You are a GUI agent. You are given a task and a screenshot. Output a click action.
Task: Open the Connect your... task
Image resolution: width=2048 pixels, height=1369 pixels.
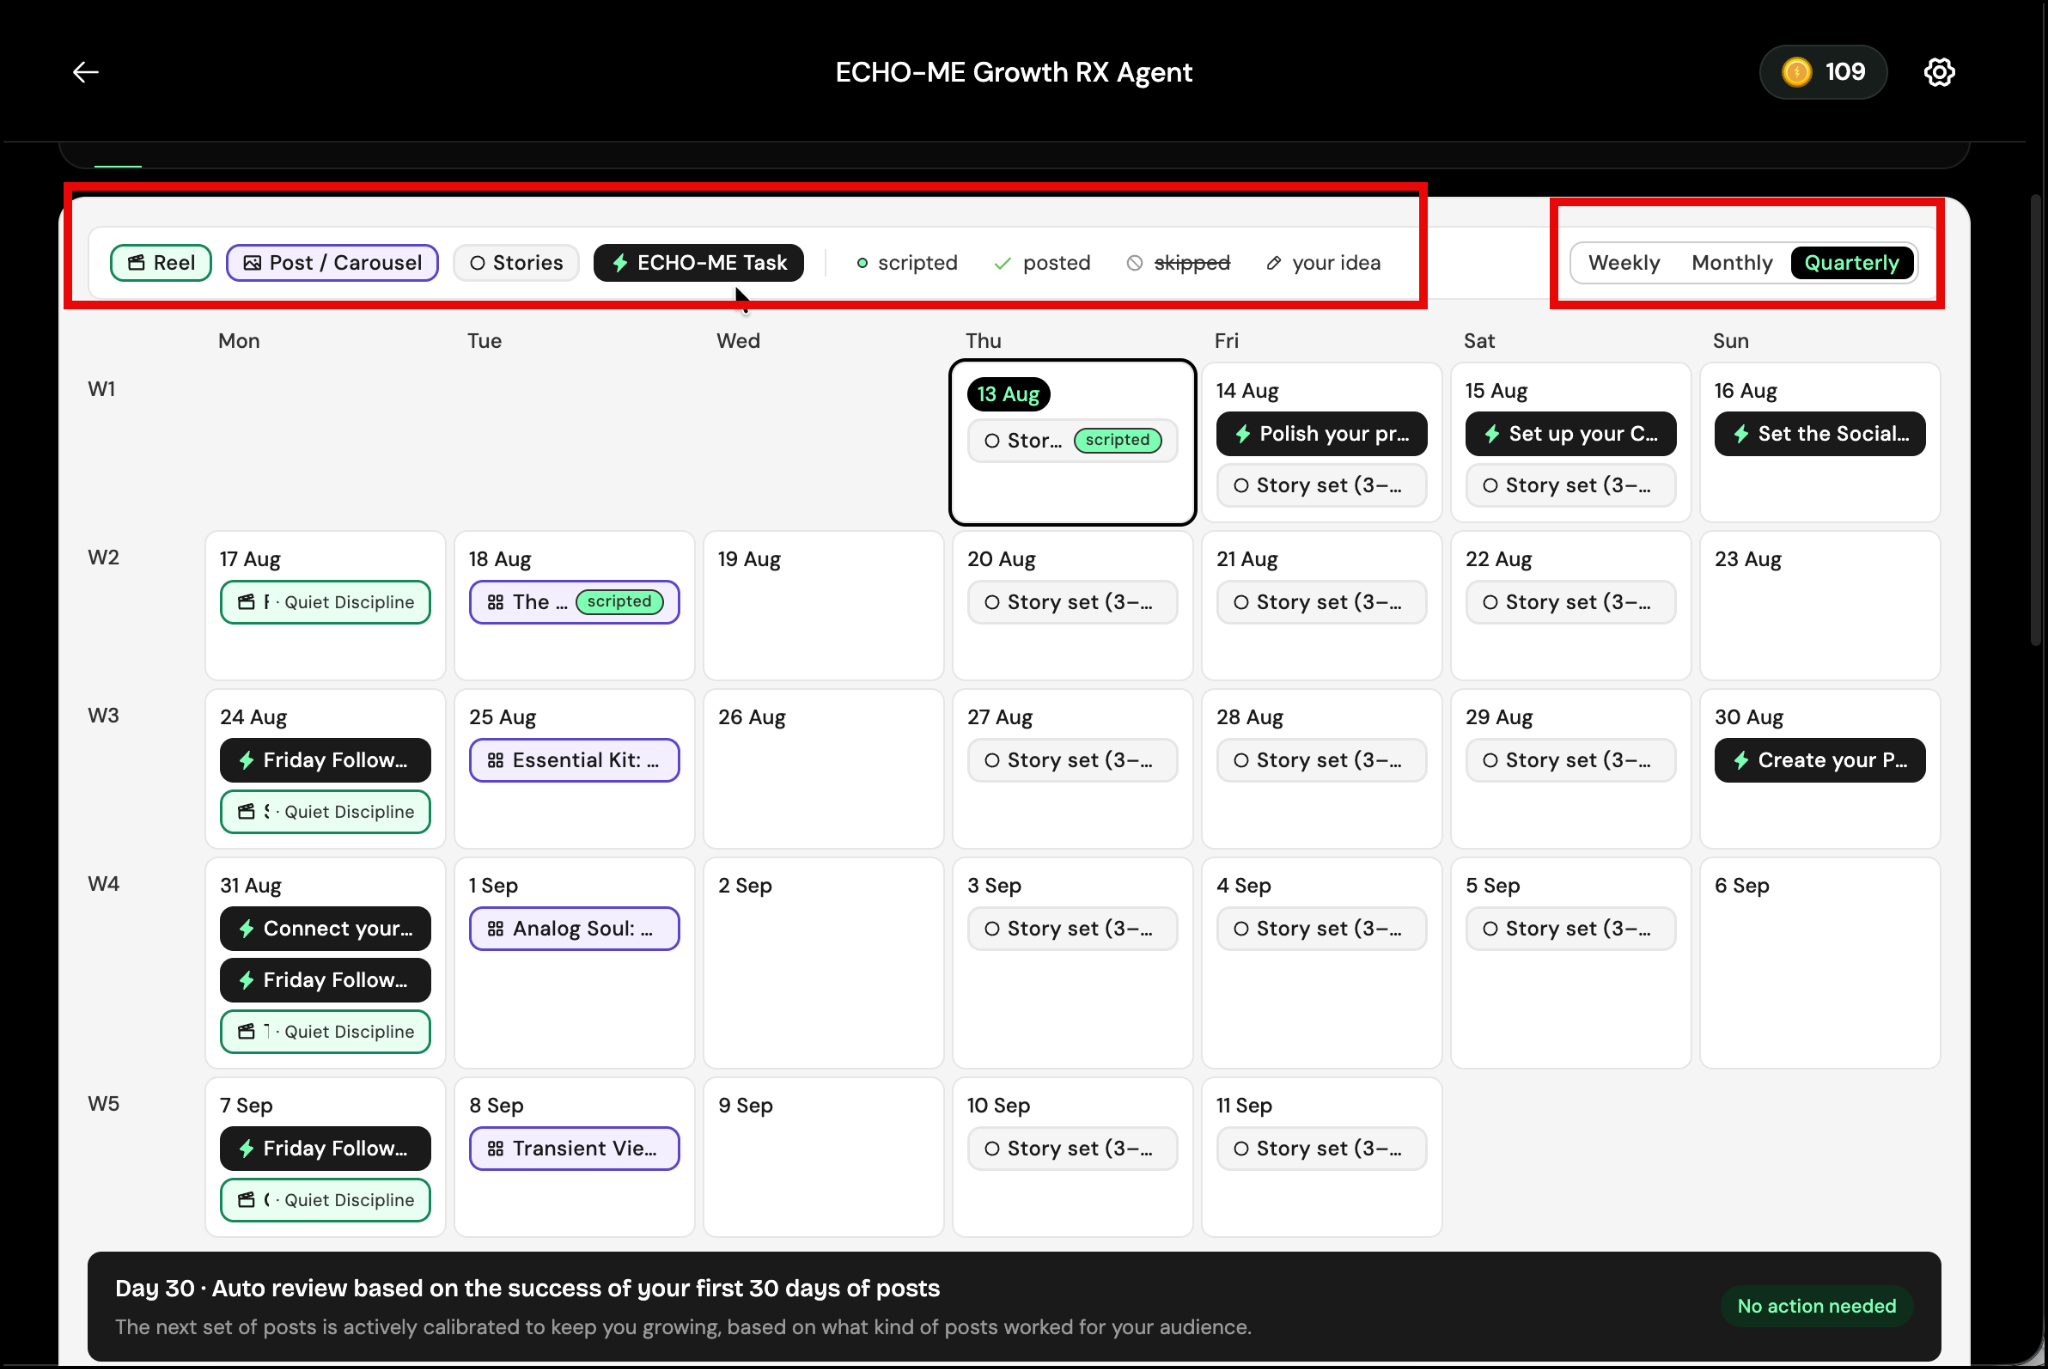click(x=325, y=928)
